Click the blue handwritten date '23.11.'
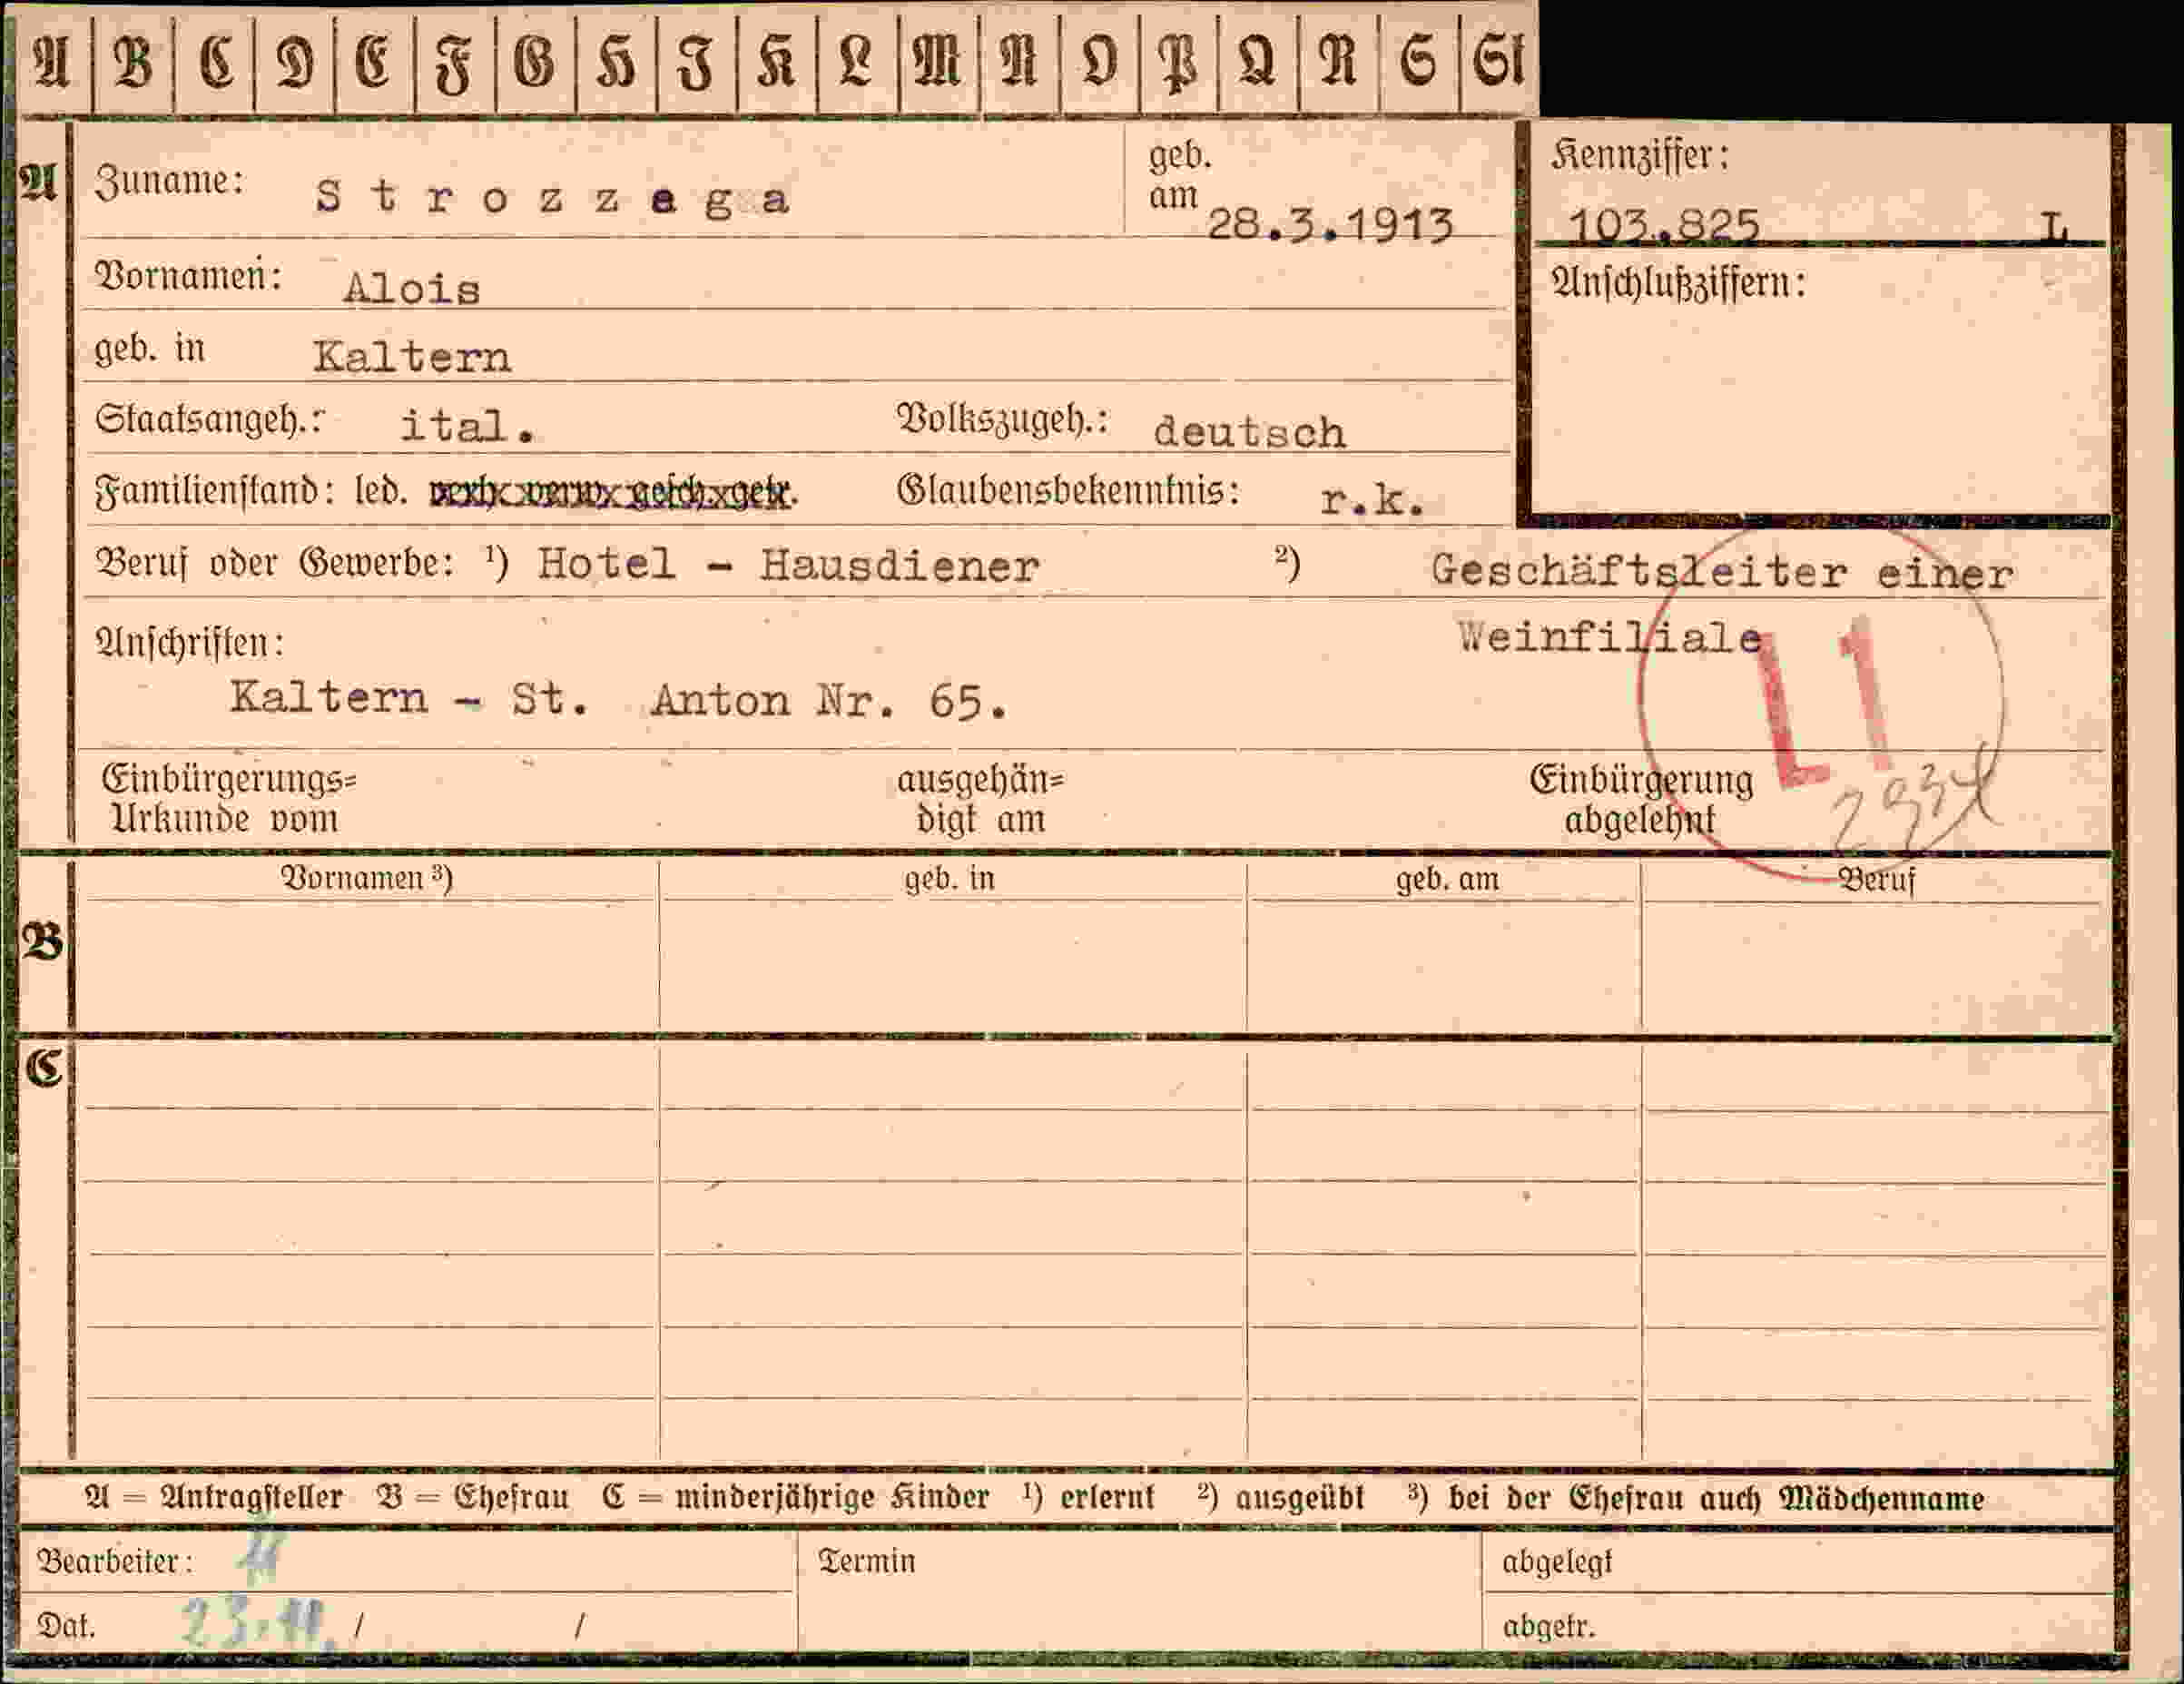 [256, 1622]
